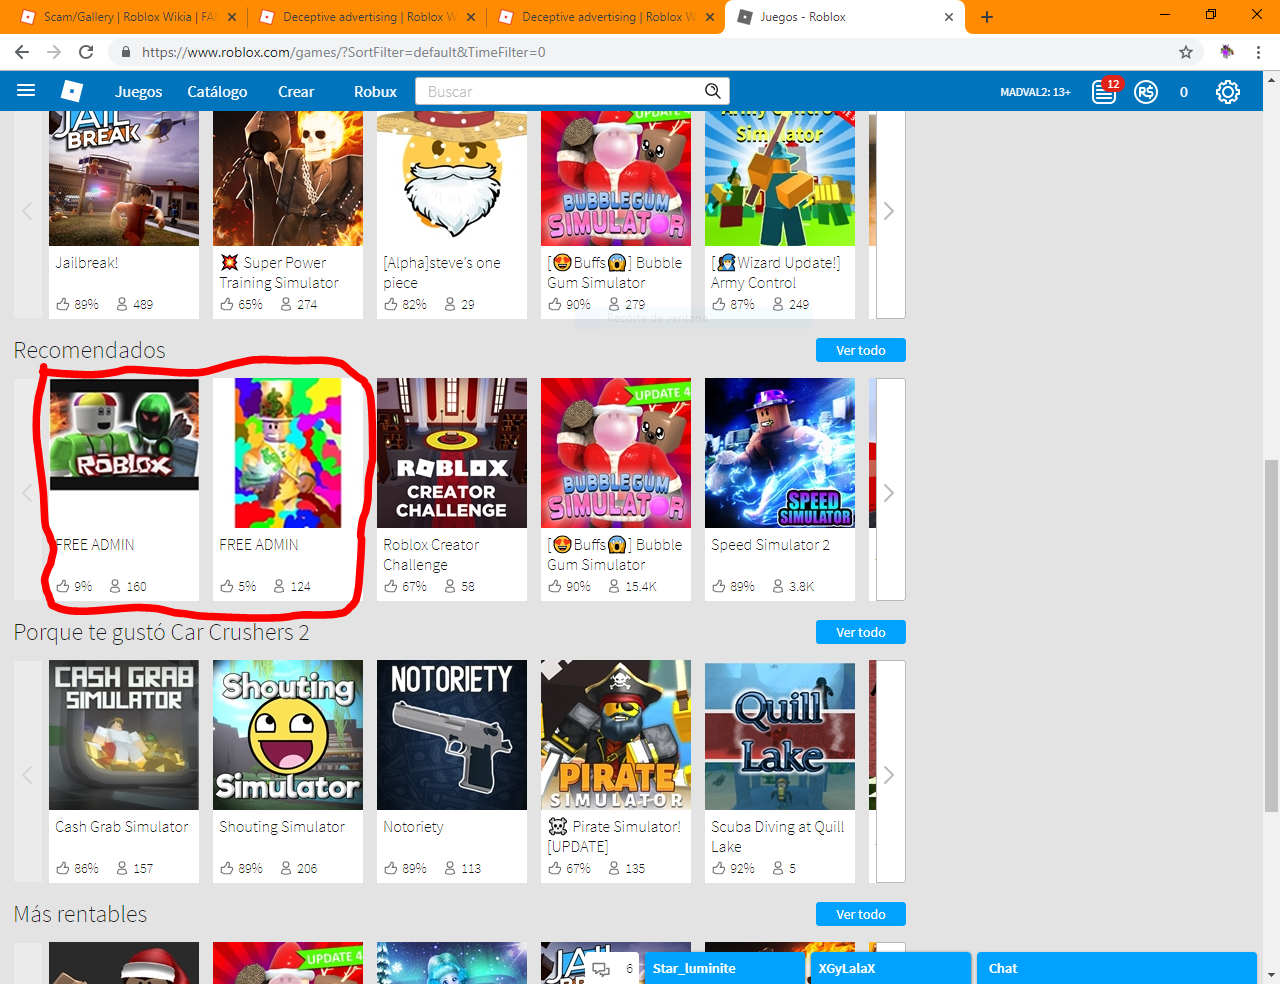Screen dimensions: 1280x984
Task: Open chat with Star_luminite
Action: tap(724, 968)
